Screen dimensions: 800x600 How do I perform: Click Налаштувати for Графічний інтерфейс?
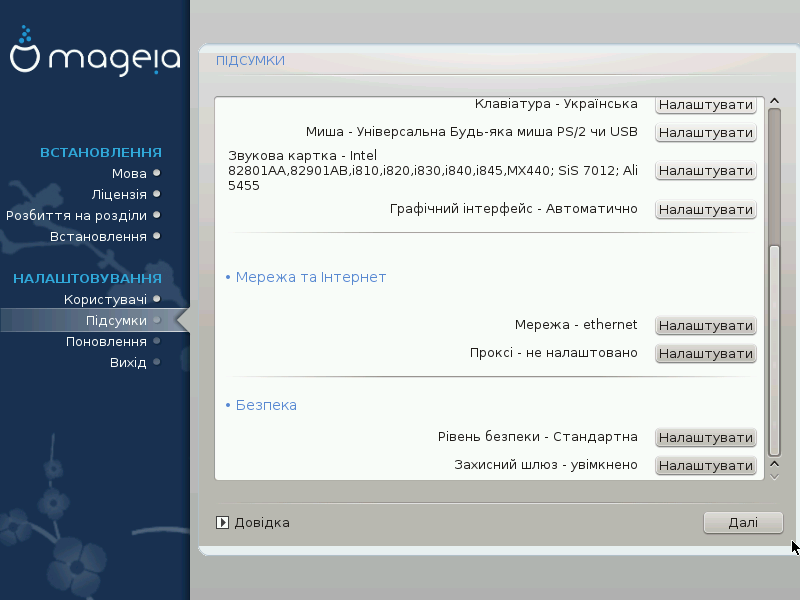pos(706,209)
